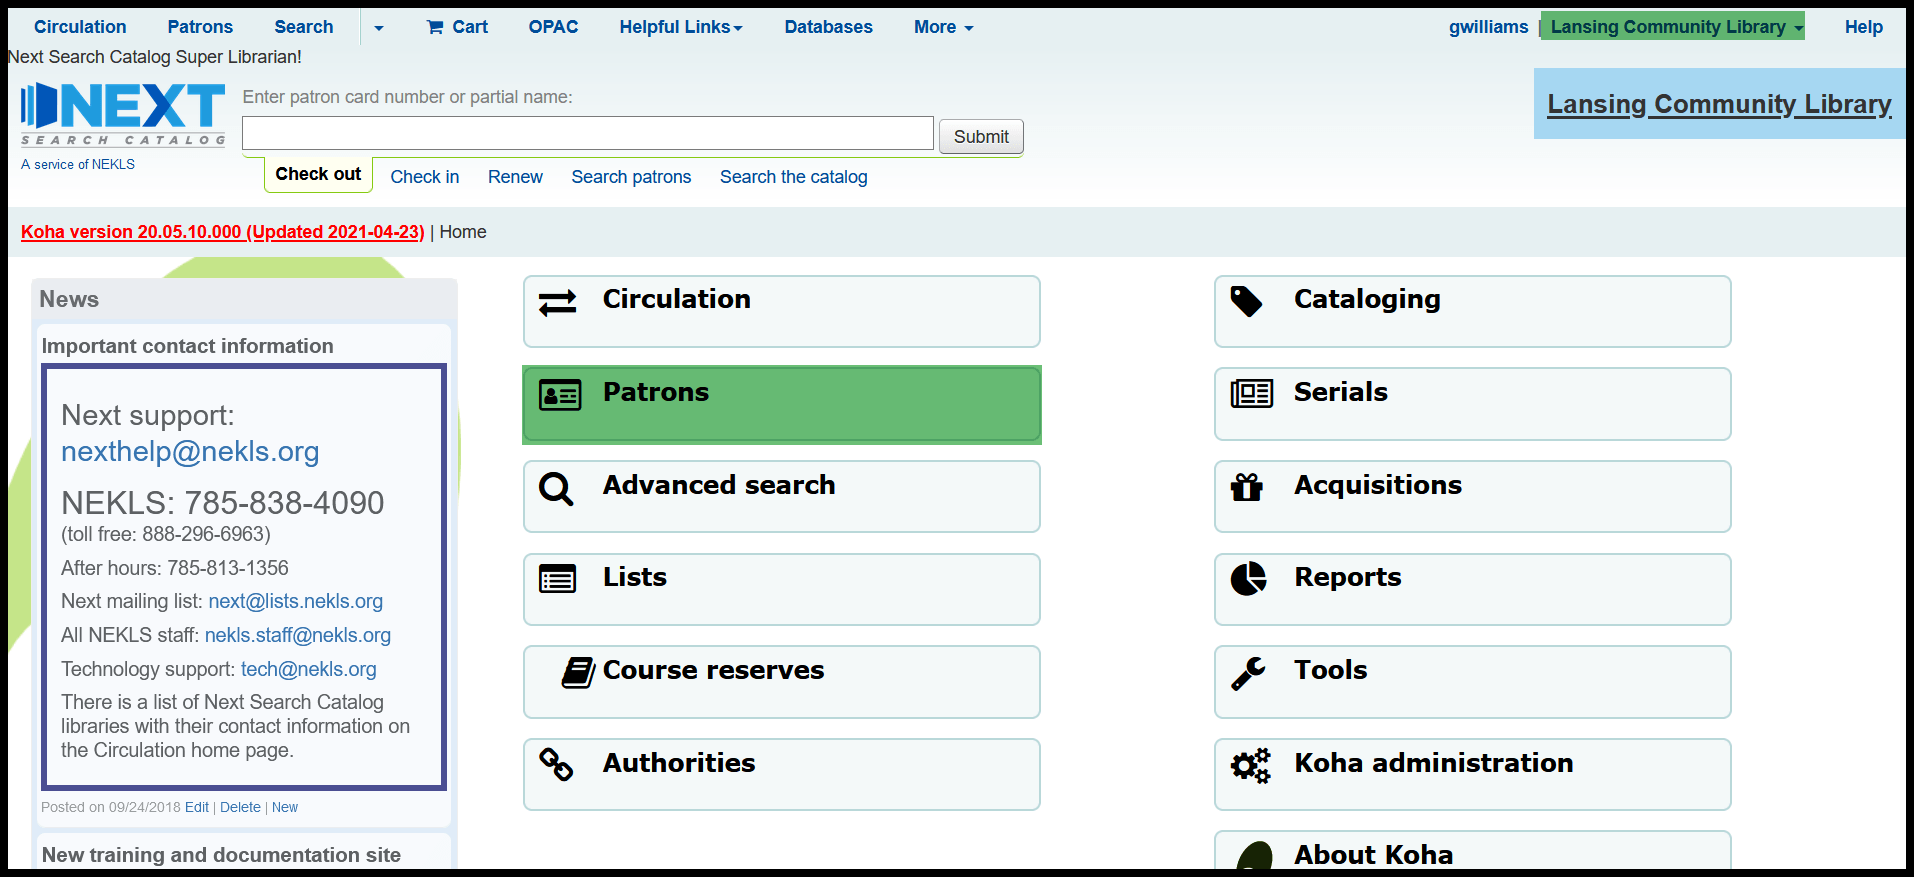The height and width of the screenshot is (877, 1914).
Task: Email nexthelp@nekls.org support link
Action: click(190, 452)
